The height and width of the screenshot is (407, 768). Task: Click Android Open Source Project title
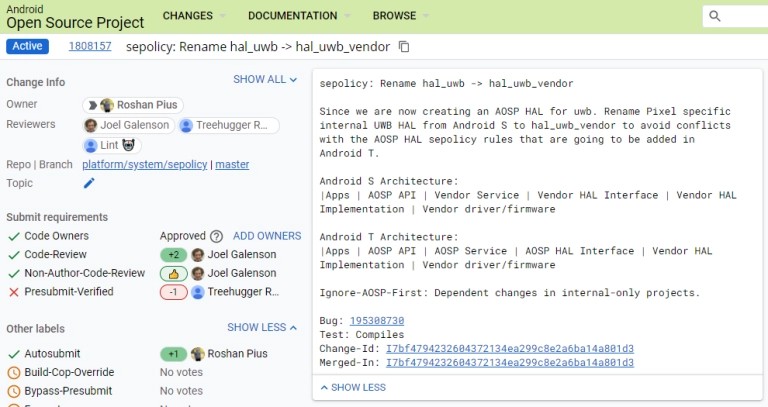click(75, 17)
